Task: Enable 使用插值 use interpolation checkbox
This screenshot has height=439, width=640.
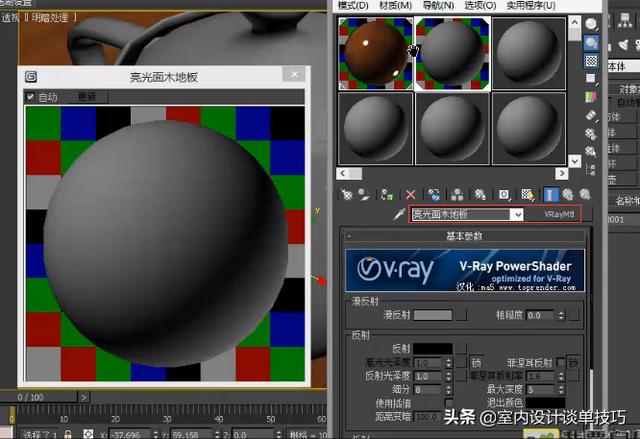Action: click(449, 403)
